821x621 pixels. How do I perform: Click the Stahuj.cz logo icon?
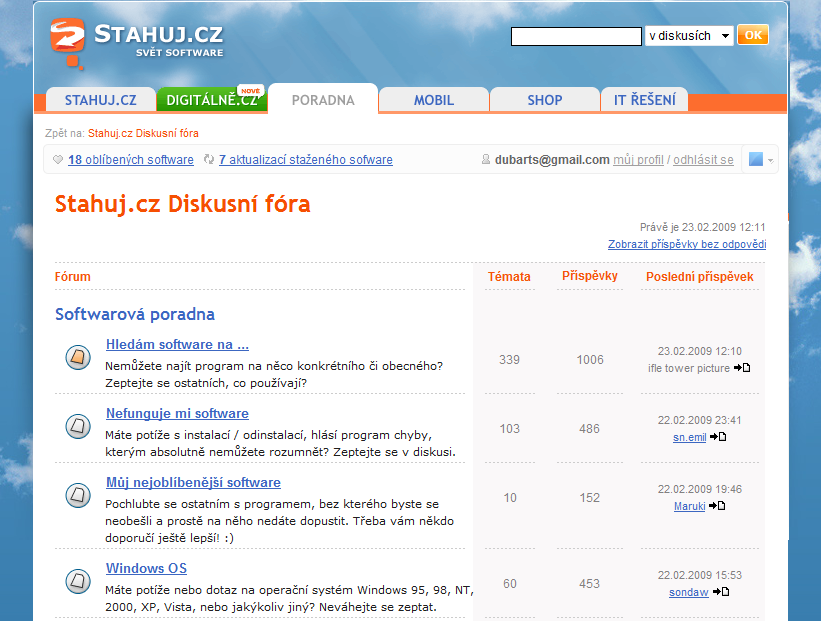pos(67,43)
